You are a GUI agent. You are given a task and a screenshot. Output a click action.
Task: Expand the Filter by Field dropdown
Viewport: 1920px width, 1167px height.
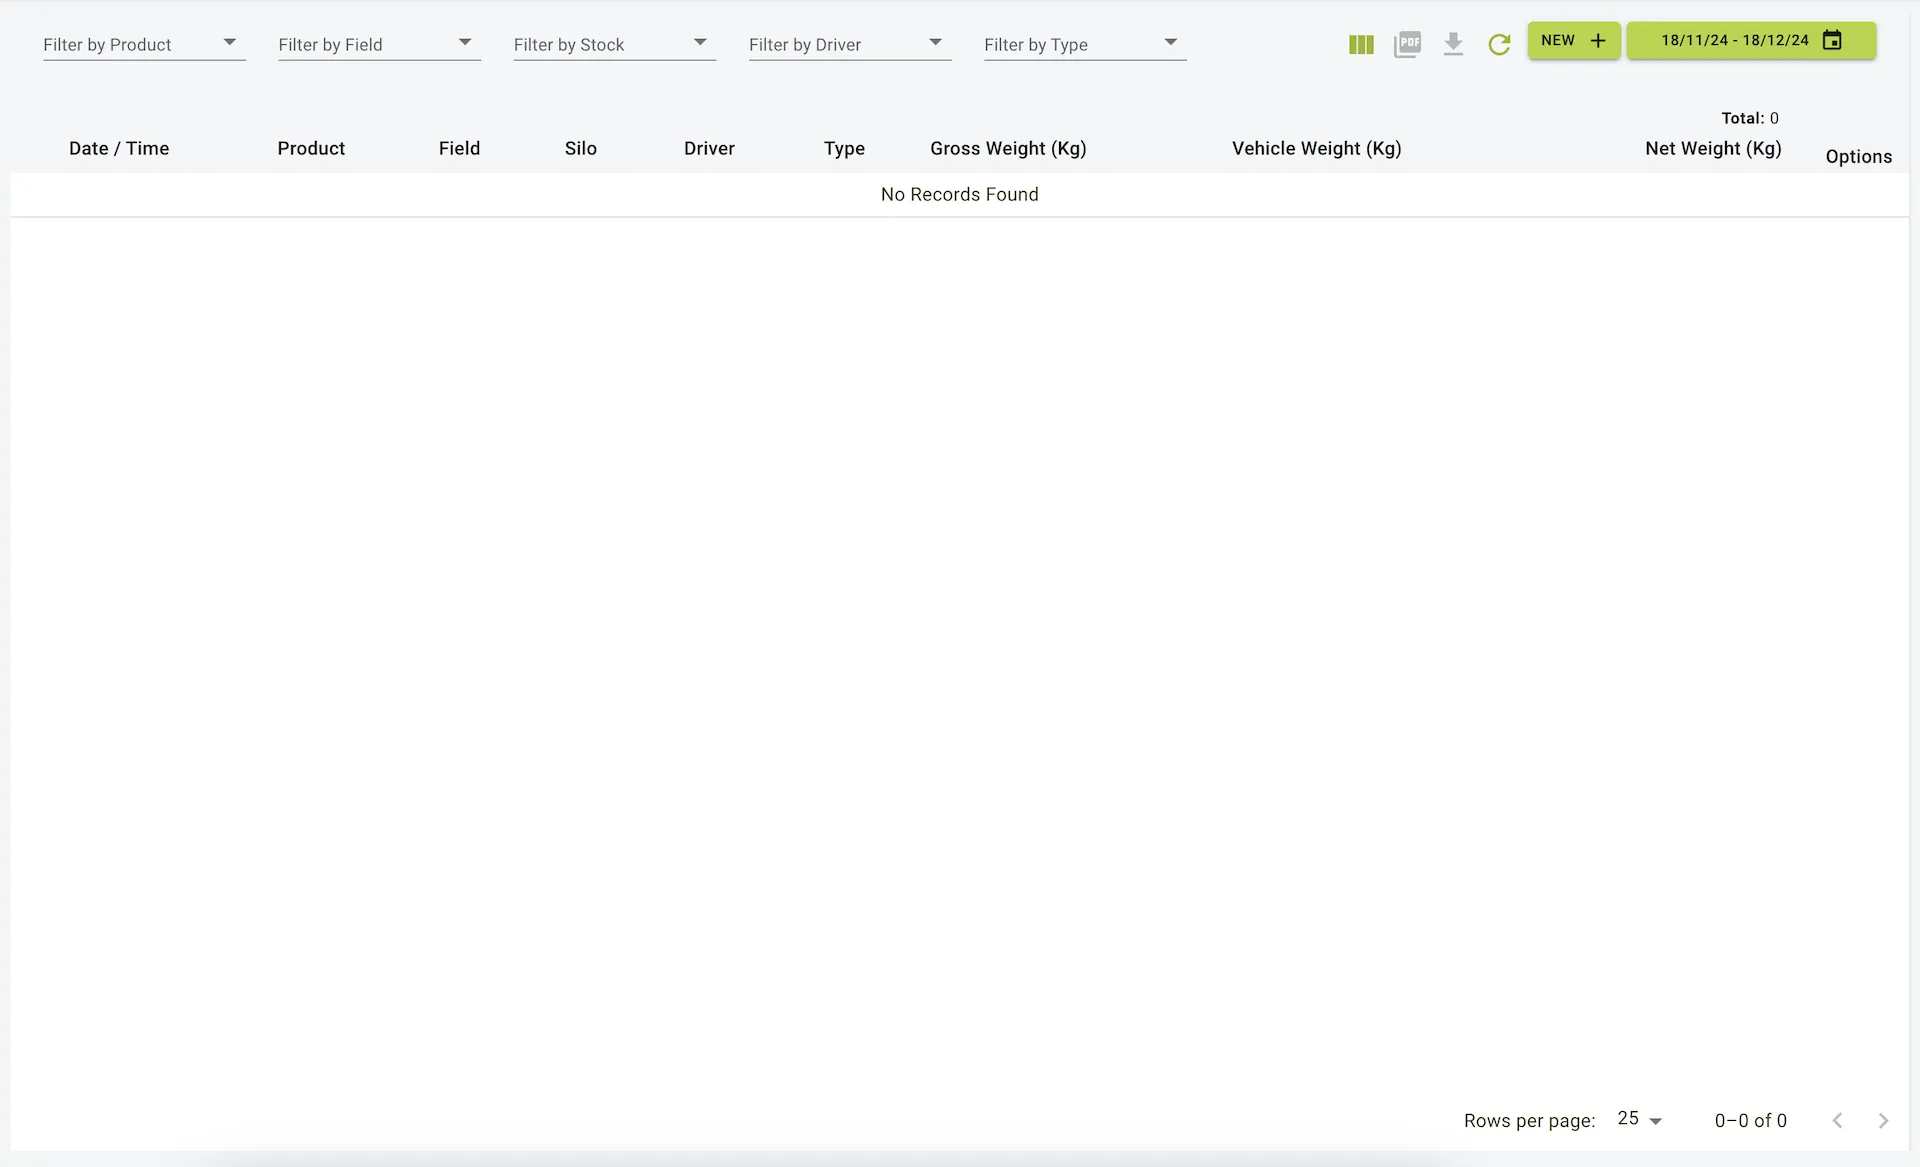378,44
